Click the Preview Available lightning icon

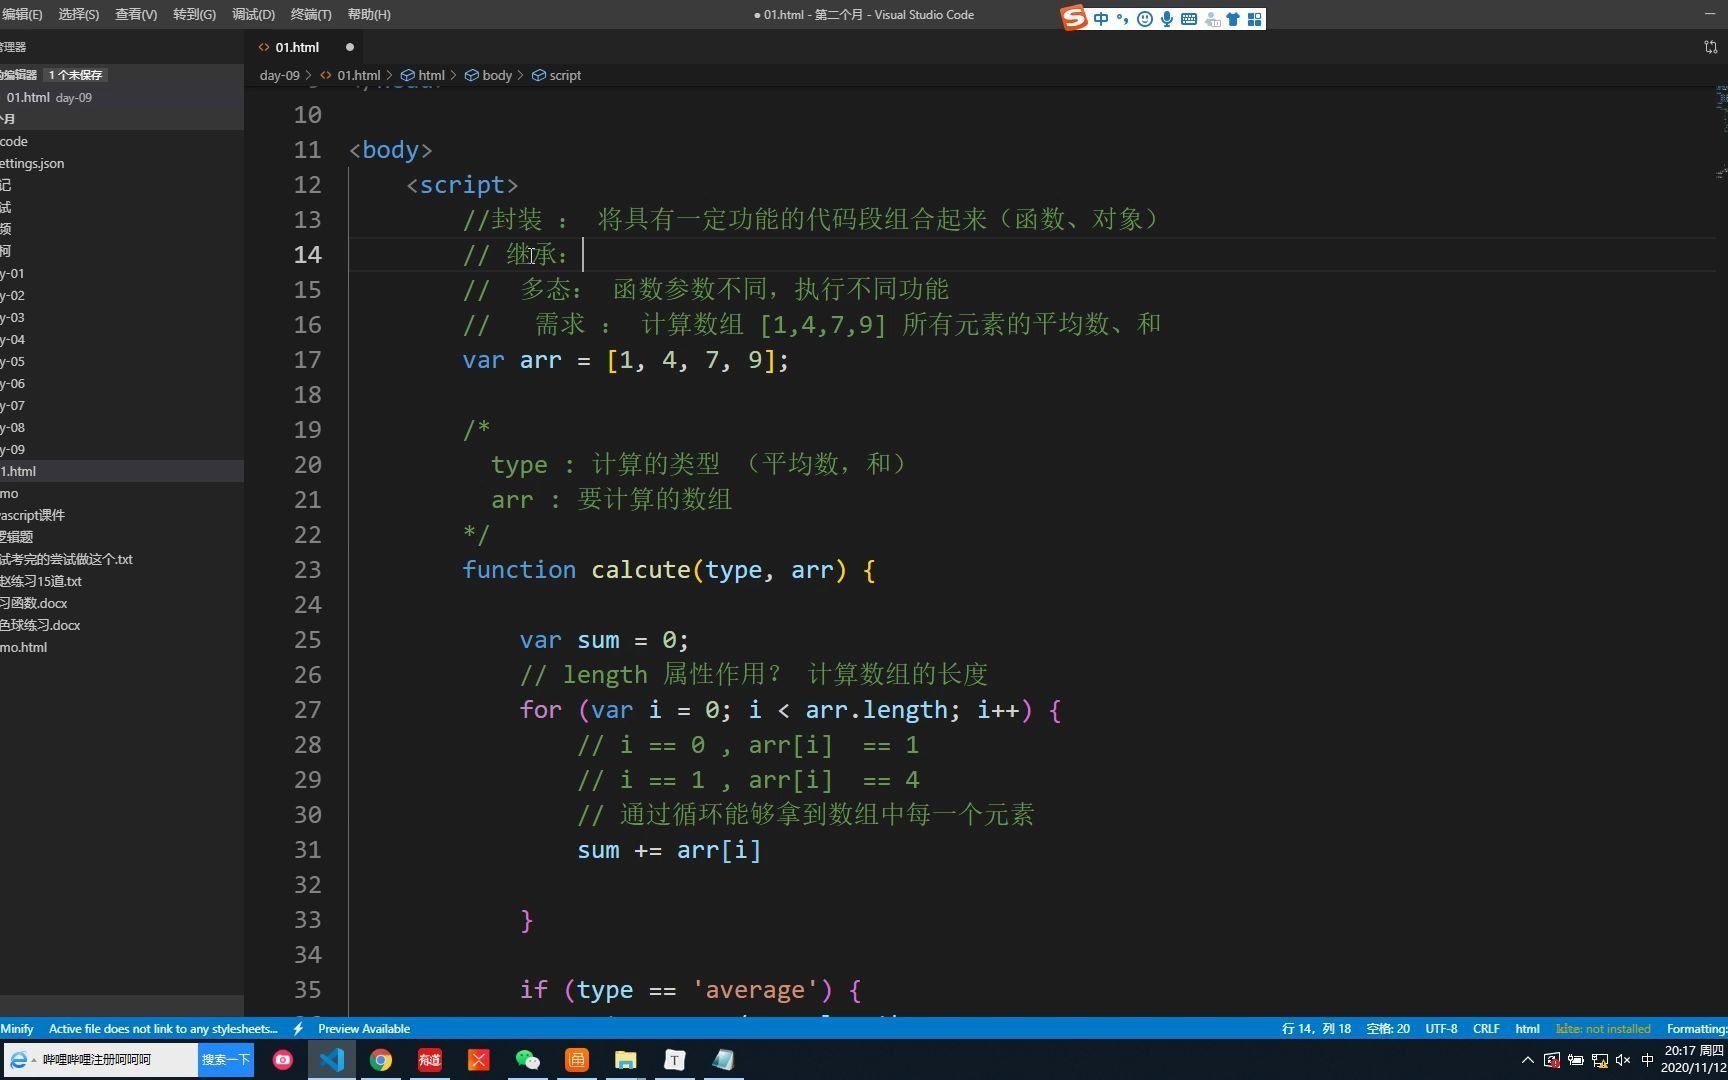click(x=298, y=1028)
